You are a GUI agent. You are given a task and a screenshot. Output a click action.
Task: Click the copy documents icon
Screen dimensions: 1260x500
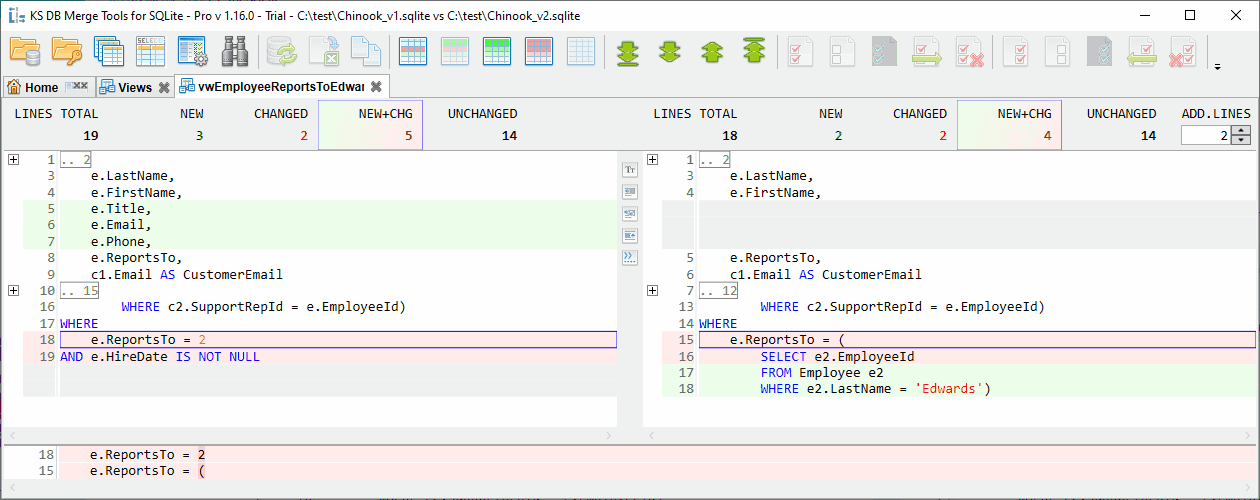pos(365,51)
